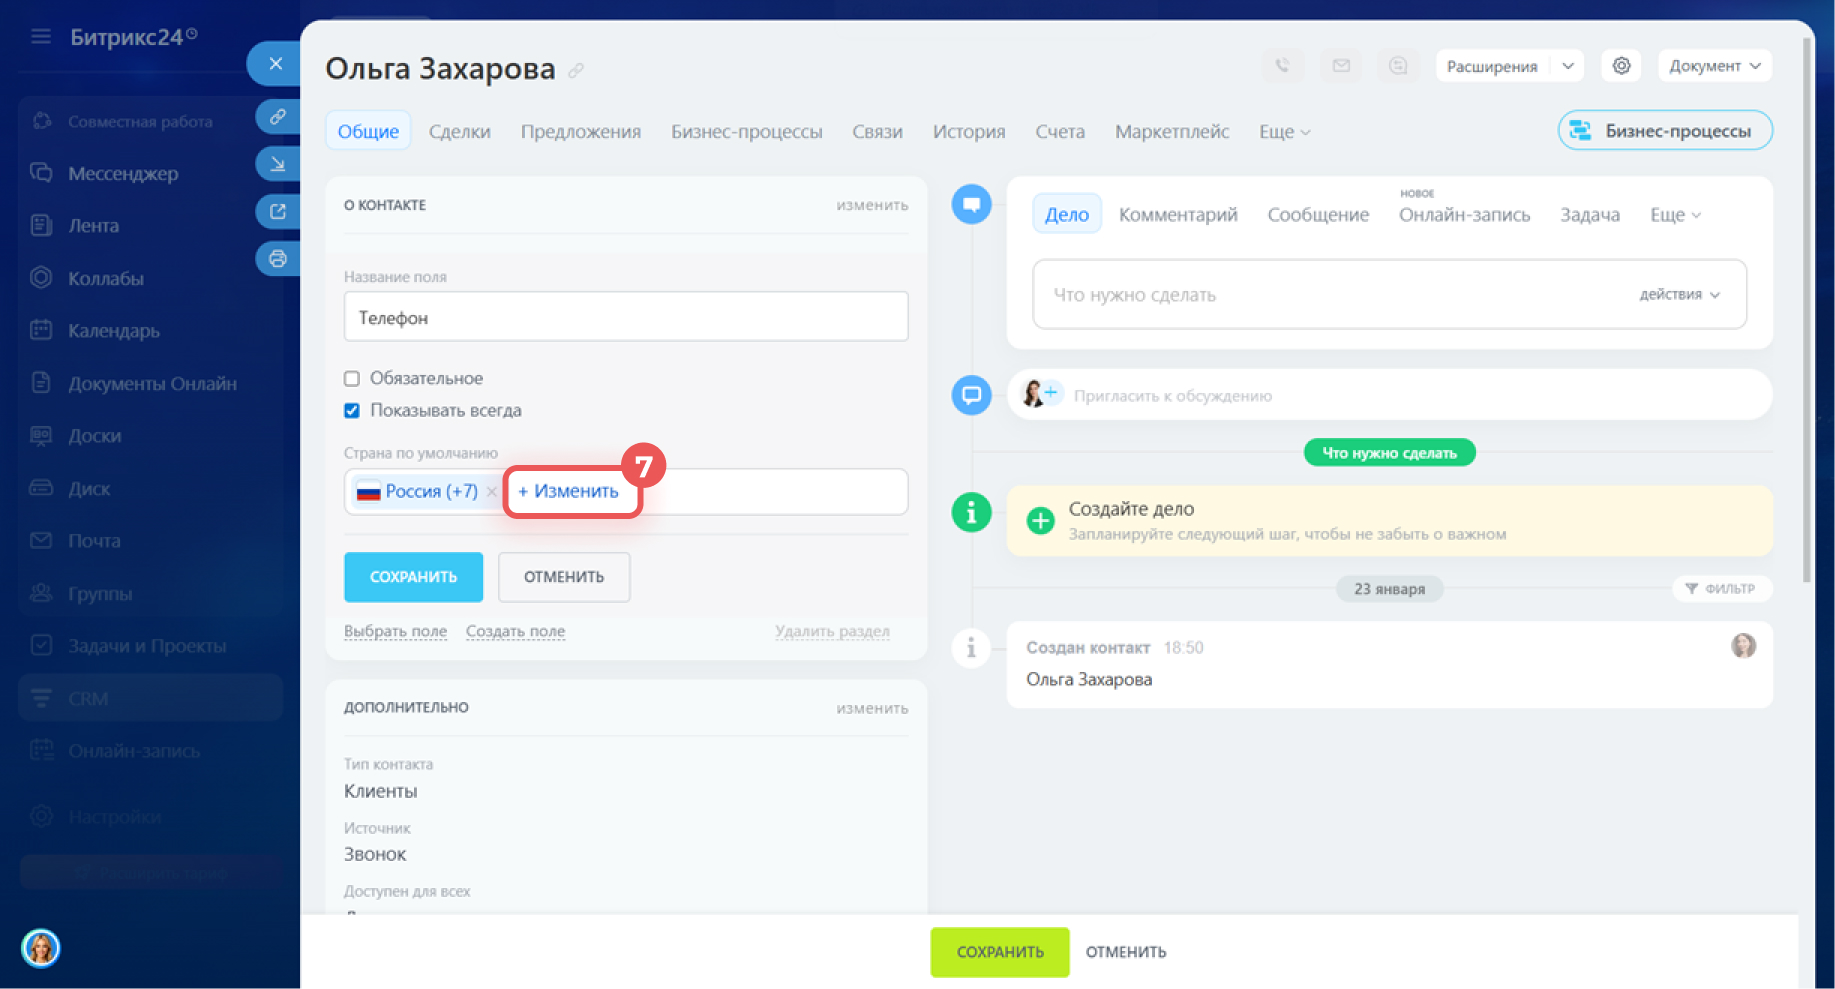Click the Создать поле link
Screen dimensions: 1835x989
pos(515,632)
